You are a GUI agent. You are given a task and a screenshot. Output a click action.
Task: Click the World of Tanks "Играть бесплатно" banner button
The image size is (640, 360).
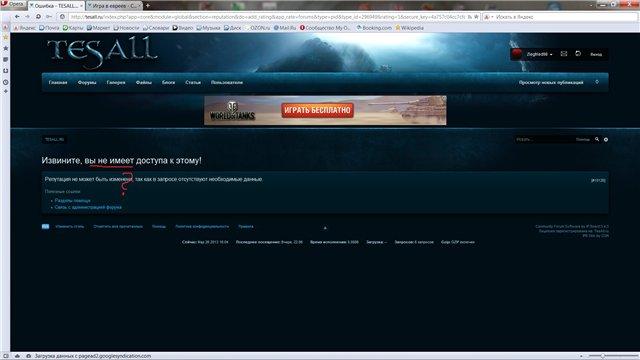point(318,110)
